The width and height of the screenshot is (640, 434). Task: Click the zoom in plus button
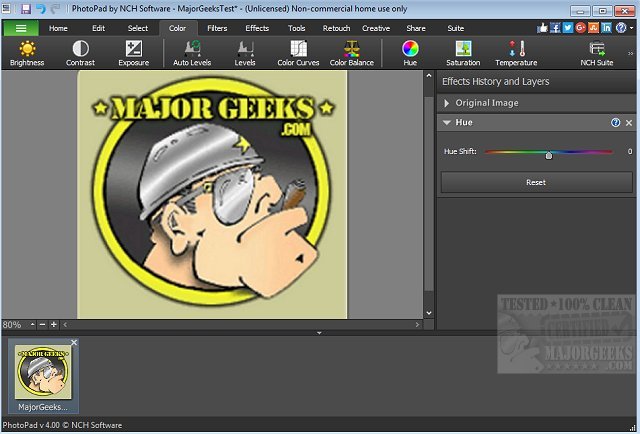(x=53, y=325)
